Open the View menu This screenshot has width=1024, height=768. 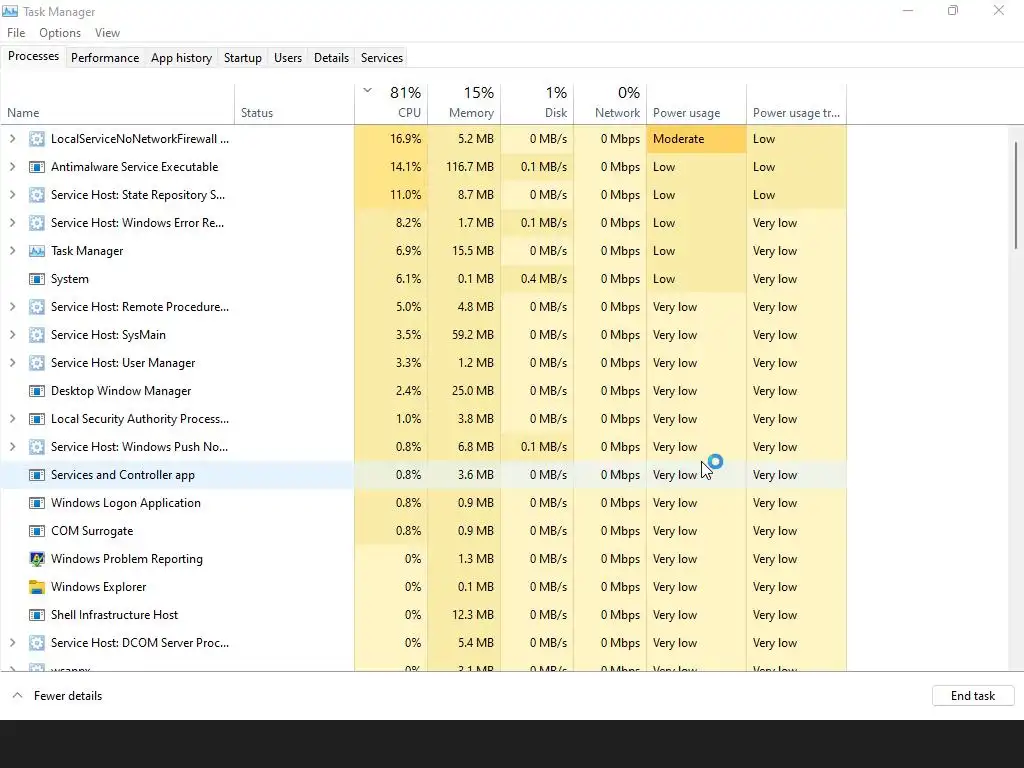tap(107, 33)
